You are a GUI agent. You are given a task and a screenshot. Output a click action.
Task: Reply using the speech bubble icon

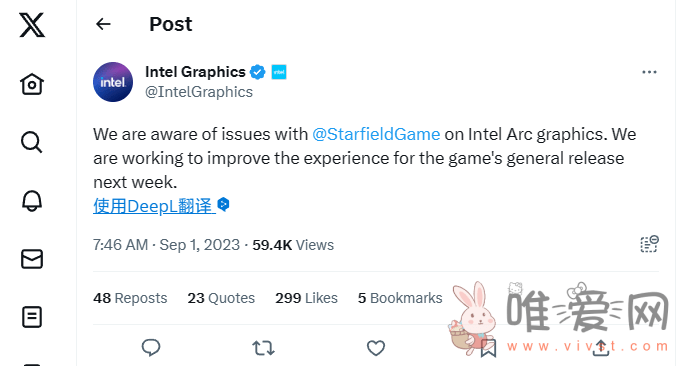pyautogui.click(x=151, y=348)
